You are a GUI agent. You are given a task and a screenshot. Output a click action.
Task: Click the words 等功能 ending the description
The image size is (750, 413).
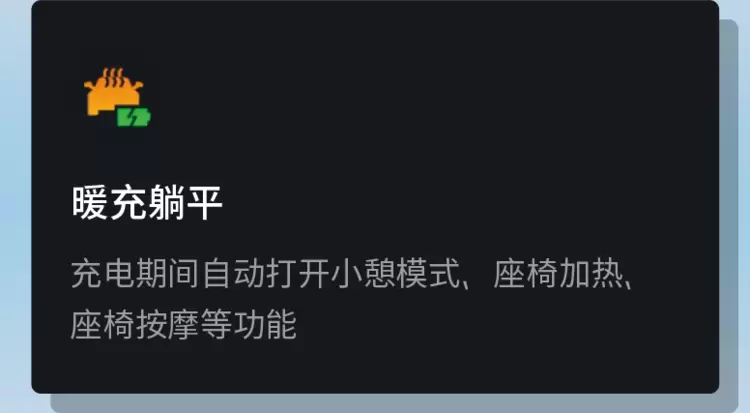tap(249, 324)
